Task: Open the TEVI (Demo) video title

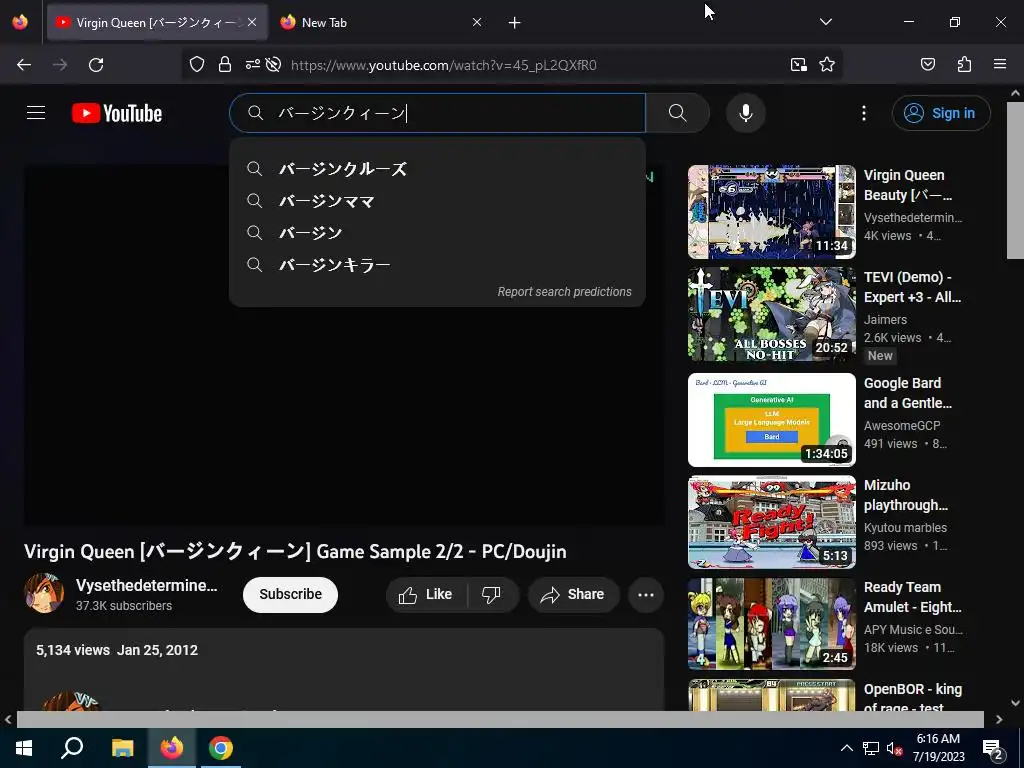Action: (x=912, y=287)
